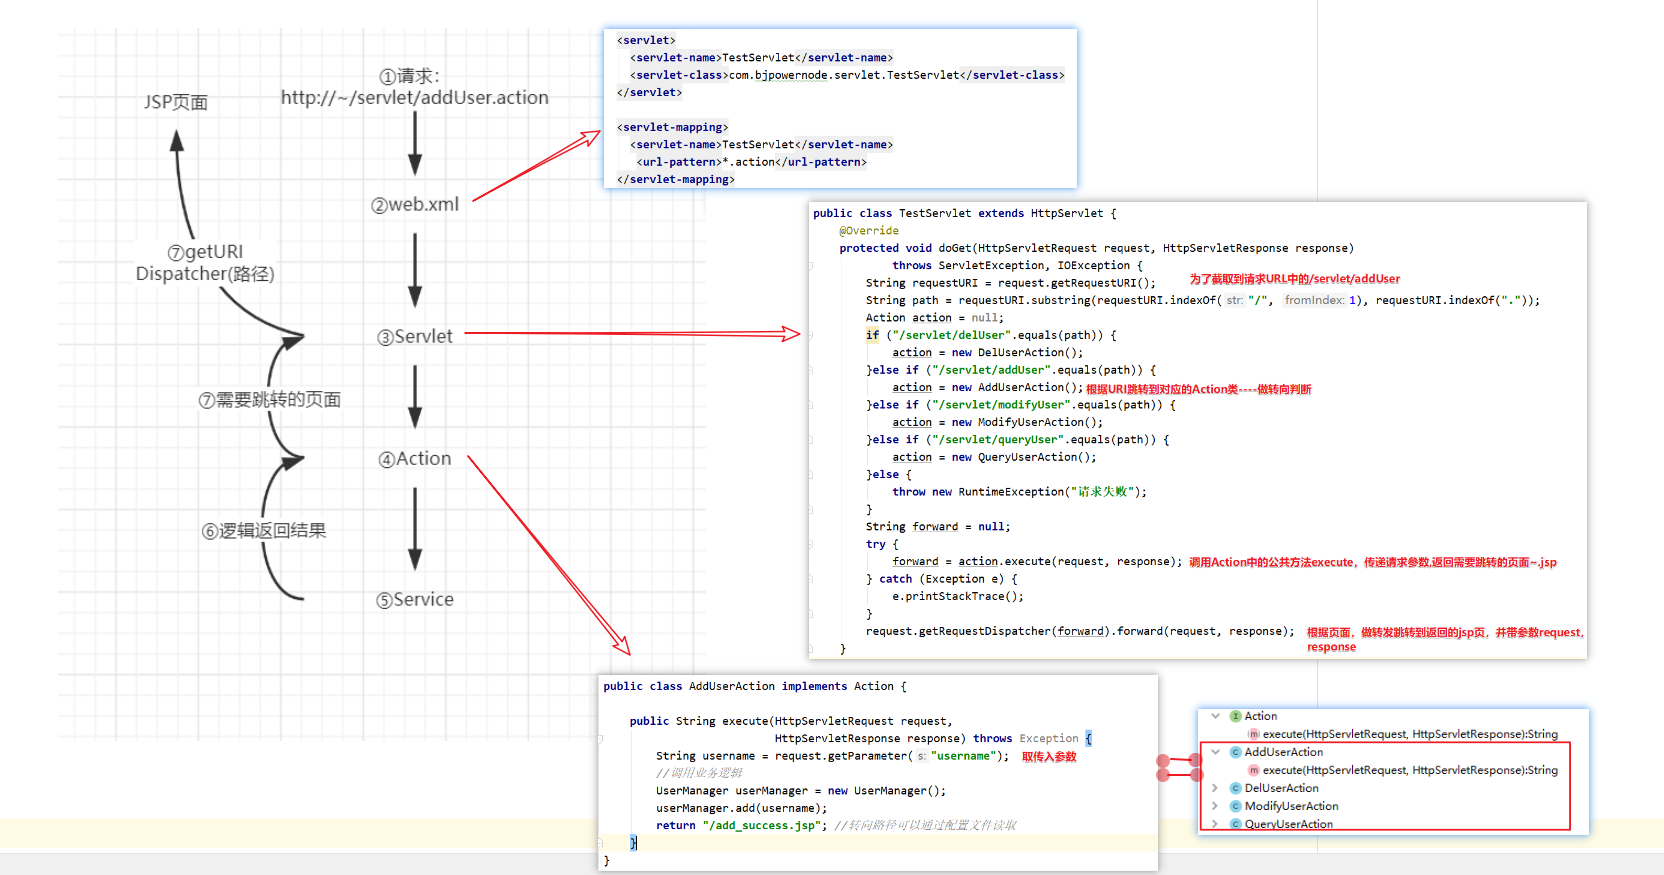Click the JSP页面 label in diagram
The width and height of the screenshot is (1664, 875).
176,102
